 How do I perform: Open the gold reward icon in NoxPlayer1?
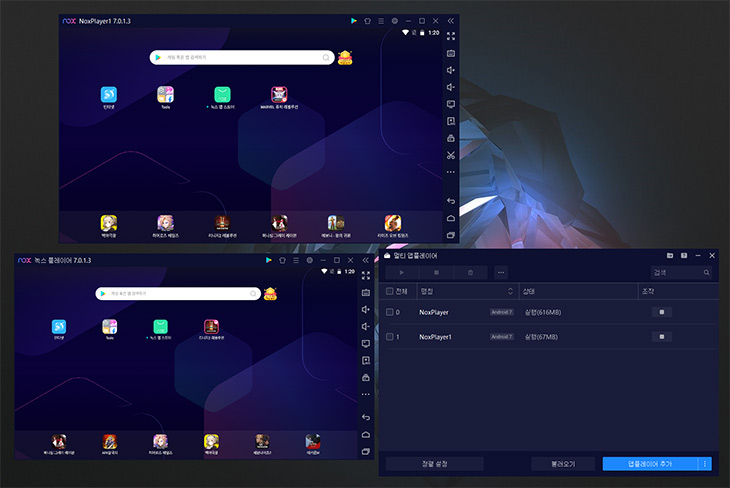coord(345,57)
